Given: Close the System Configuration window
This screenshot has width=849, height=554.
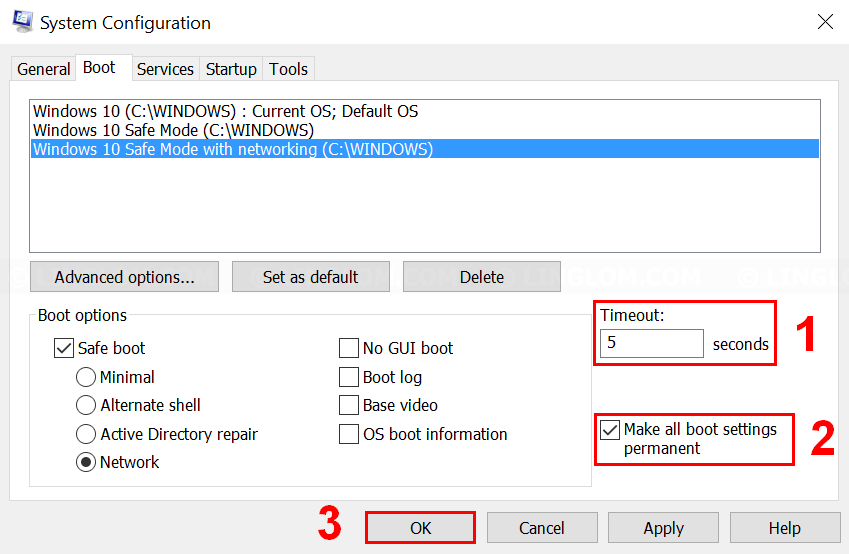Looking at the screenshot, I should point(825,22).
